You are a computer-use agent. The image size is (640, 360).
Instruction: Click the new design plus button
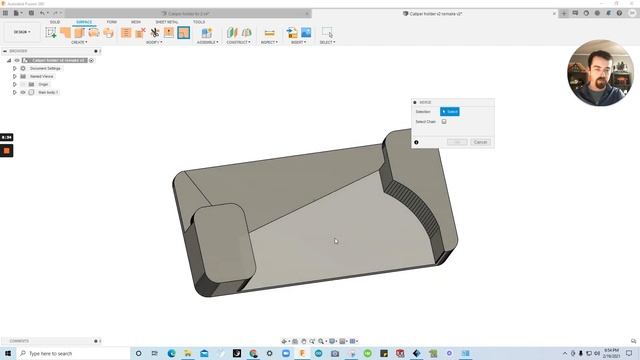564,13
